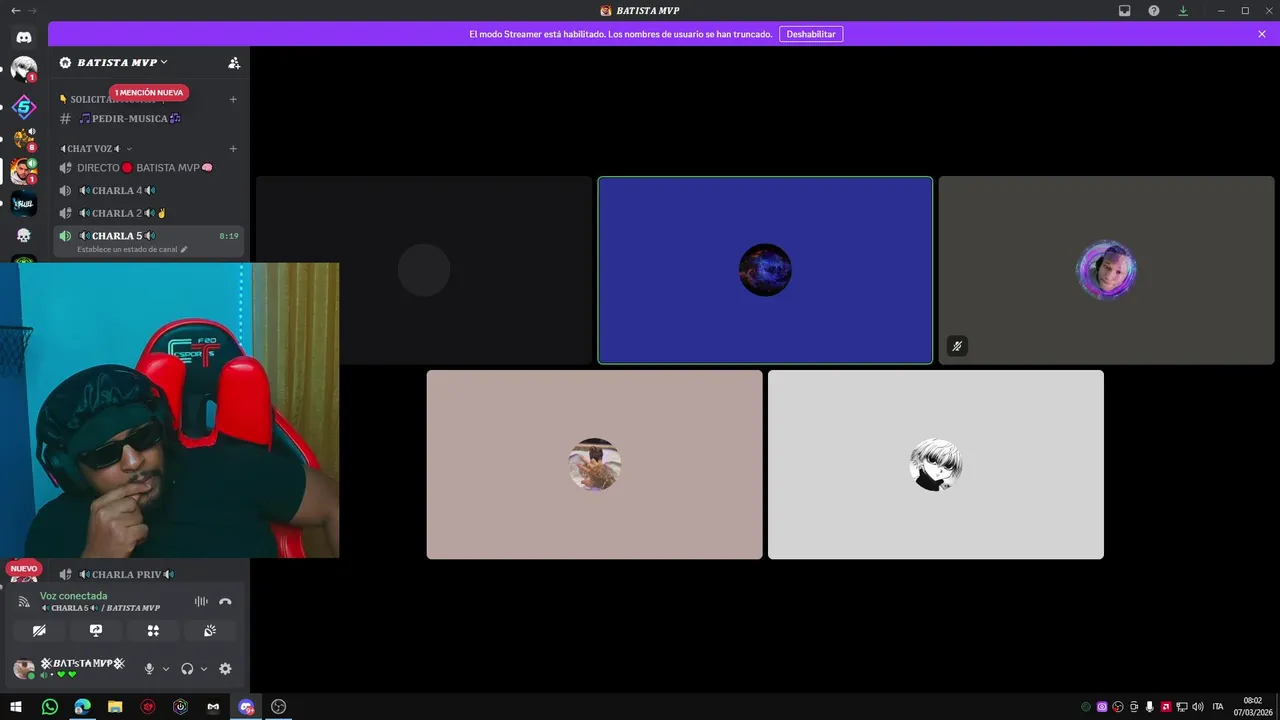Viewport: 1280px width, 720px height.
Task: Open voice connection details signal icon
Action: [24, 602]
